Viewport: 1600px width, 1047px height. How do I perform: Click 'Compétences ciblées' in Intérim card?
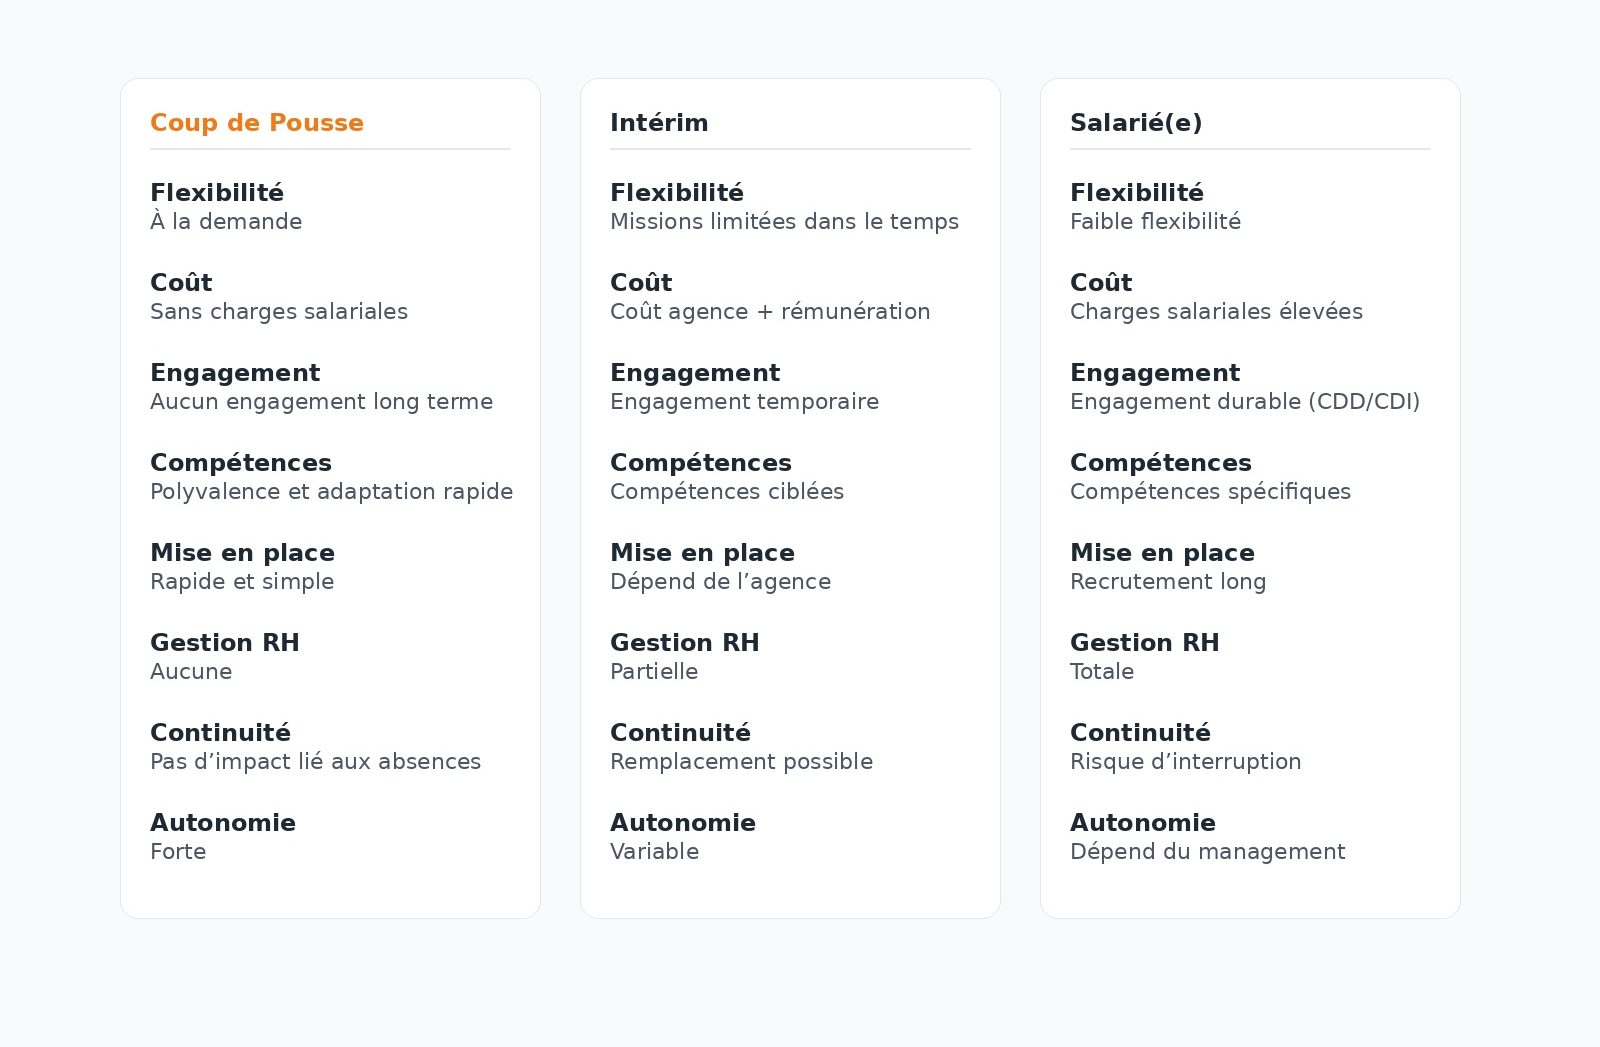[727, 492]
